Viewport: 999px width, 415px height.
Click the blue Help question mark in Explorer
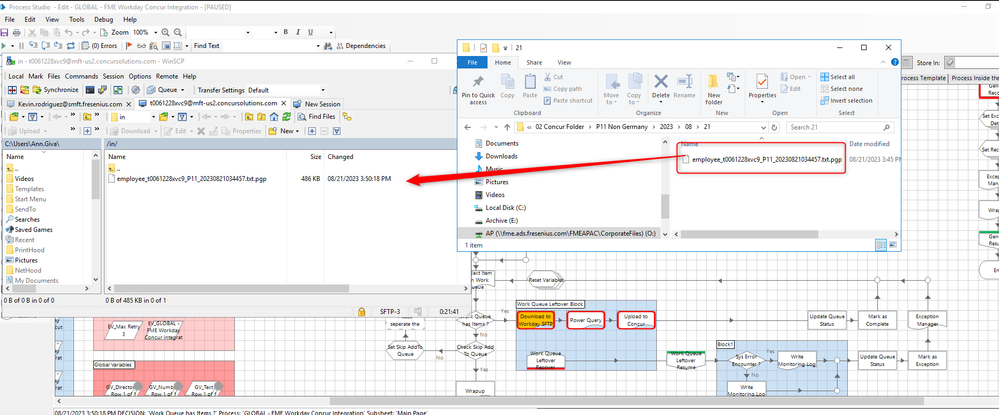893,62
